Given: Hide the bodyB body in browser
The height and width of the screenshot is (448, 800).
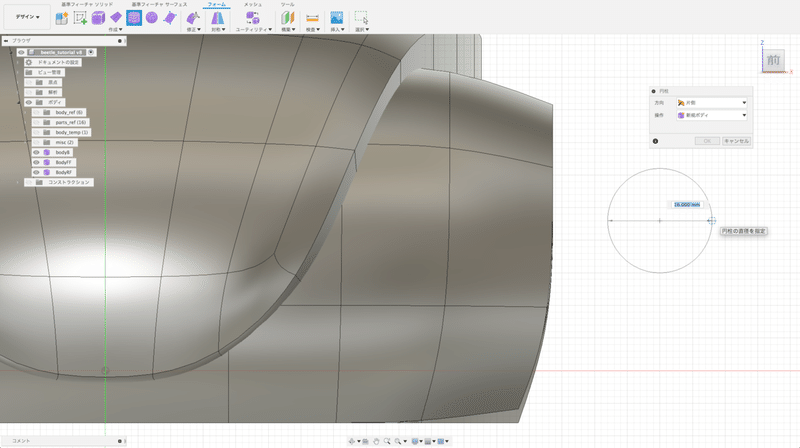Looking at the screenshot, I should 36,152.
